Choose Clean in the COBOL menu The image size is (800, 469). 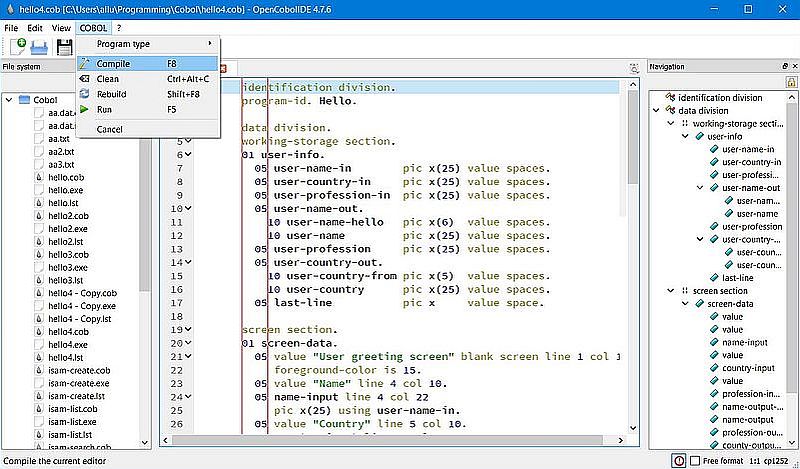[148, 79]
